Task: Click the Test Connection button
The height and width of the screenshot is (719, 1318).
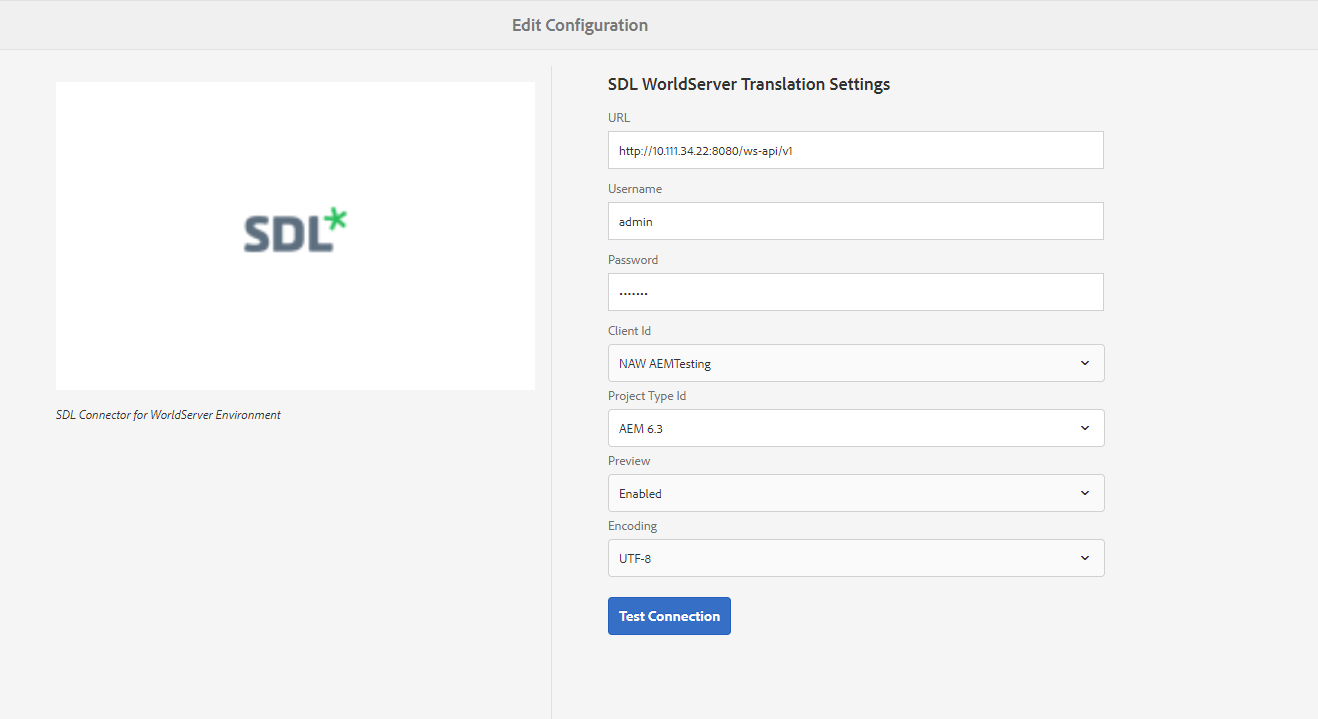Action: 669,616
